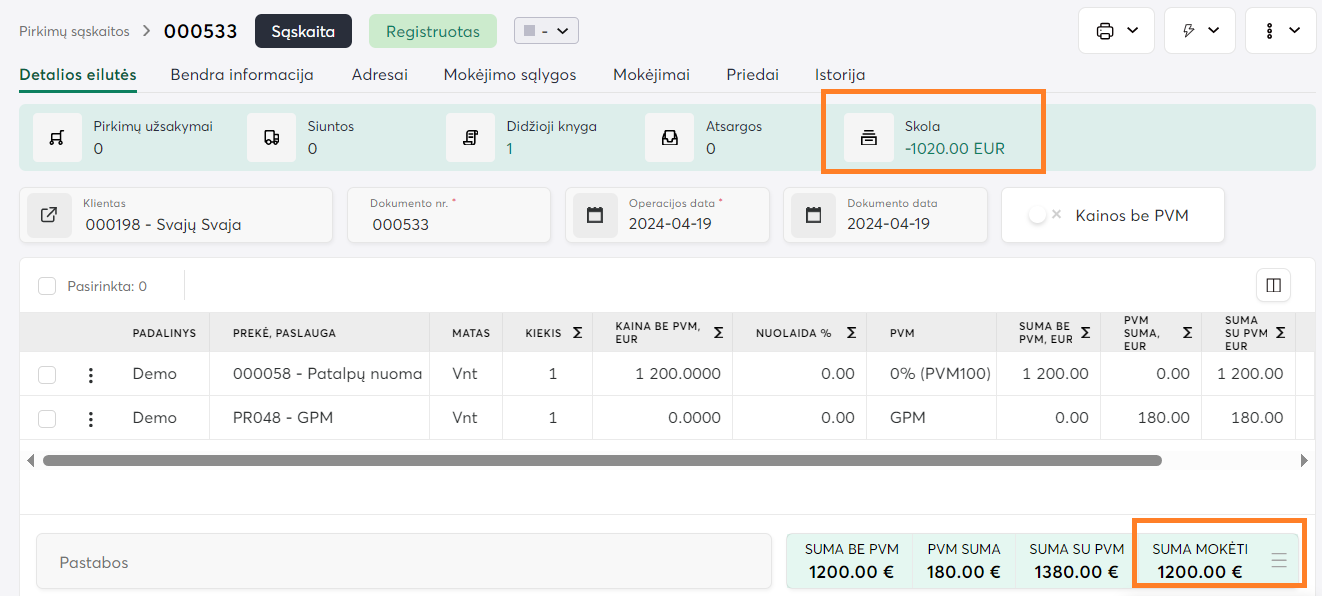Open column layout settings icon

pyautogui.click(x=1273, y=286)
